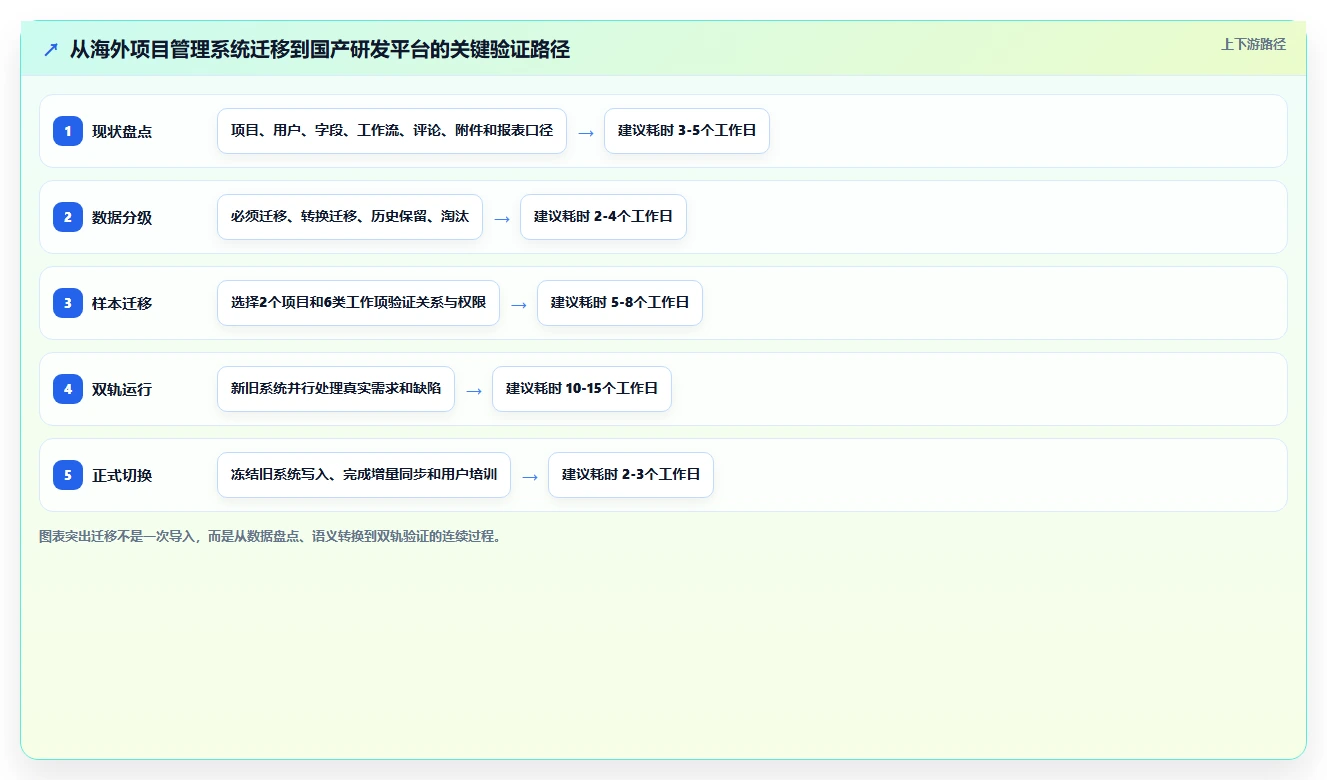The height and width of the screenshot is (780, 1327).
Task: Click the 建议耗时 3-5个工作日 box
Action: pyautogui.click(x=687, y=131)
